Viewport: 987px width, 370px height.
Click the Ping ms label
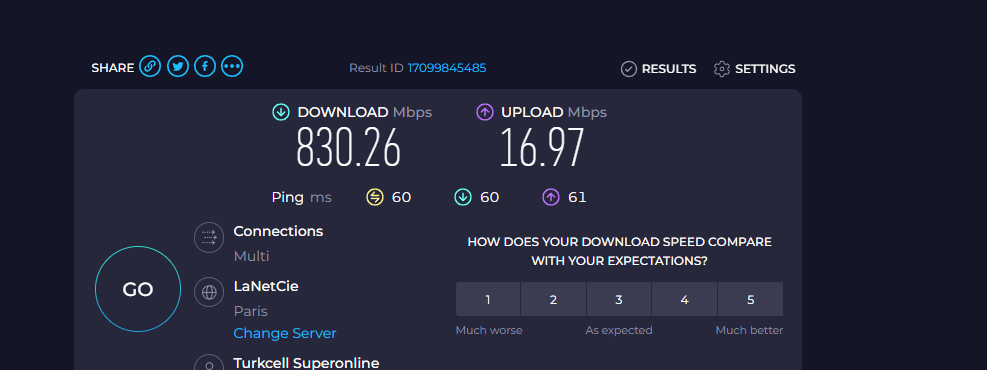point(302,198)
